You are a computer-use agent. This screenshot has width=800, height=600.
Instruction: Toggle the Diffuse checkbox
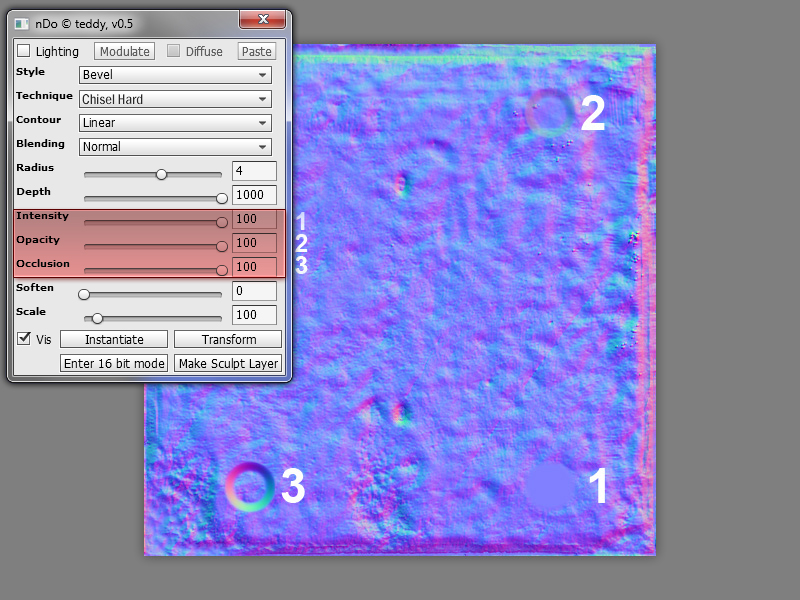click(x=174, y=51)
